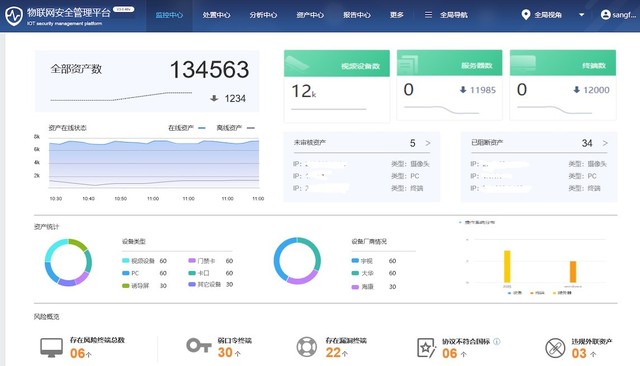Image resolution: width=640 pixels, height=366 pixels.
Task: Click the total assets number 134563
Action: point(209,69)
